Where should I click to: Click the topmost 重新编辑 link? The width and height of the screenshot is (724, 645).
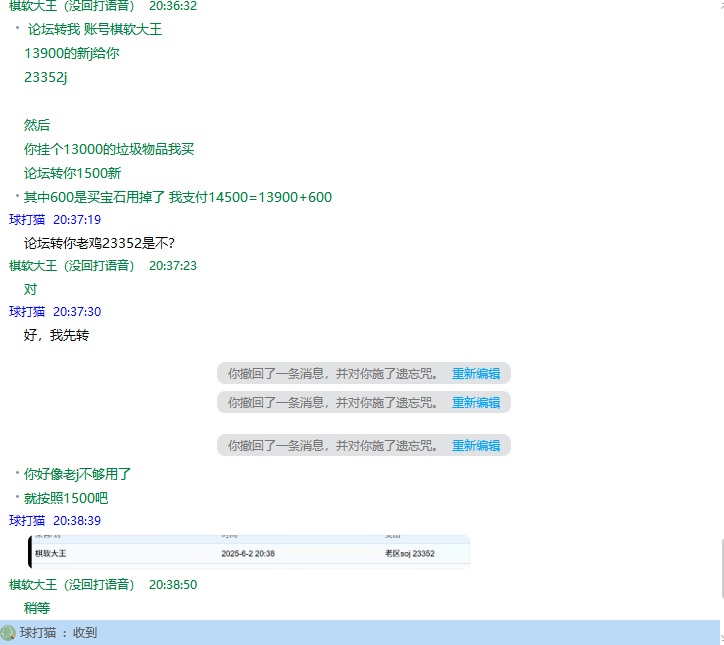(x=476, y=373)
